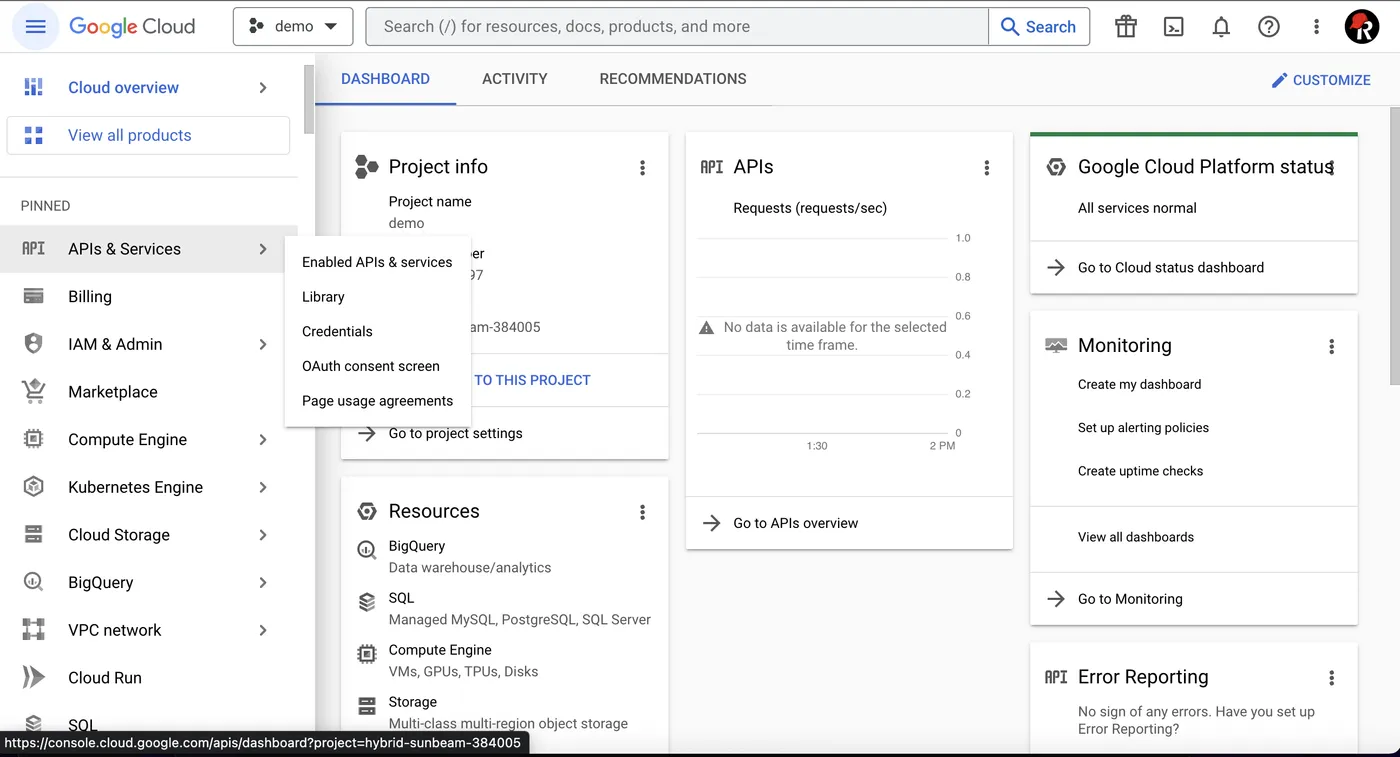Switch to the Recommendations tab
This screenshot has width=1400, height=757.
pyautogui.click(x=673, y=79)
